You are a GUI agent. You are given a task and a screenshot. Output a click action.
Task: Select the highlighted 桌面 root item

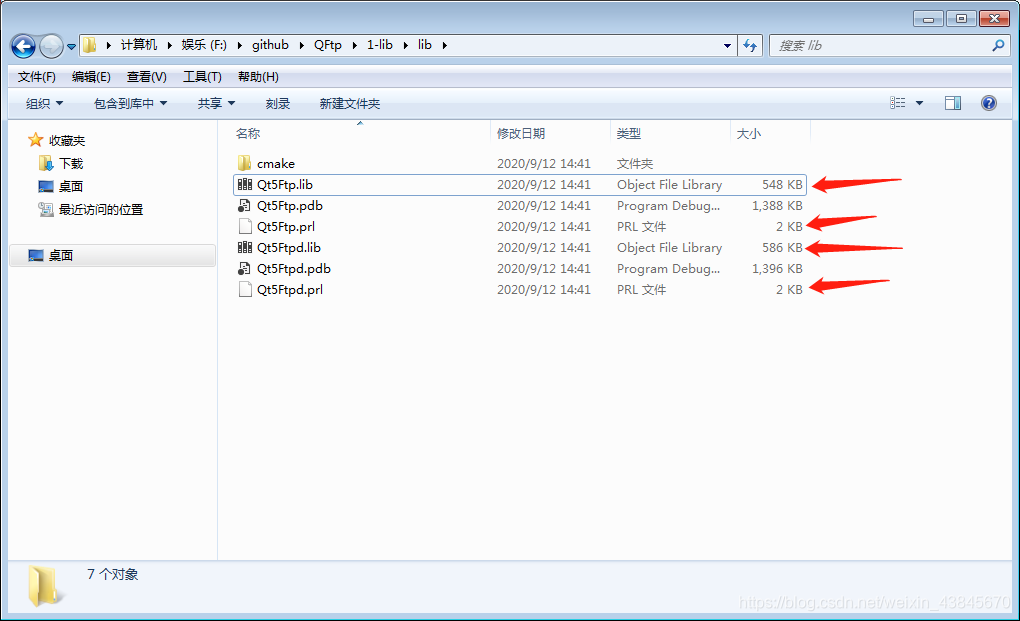[113, 256]
